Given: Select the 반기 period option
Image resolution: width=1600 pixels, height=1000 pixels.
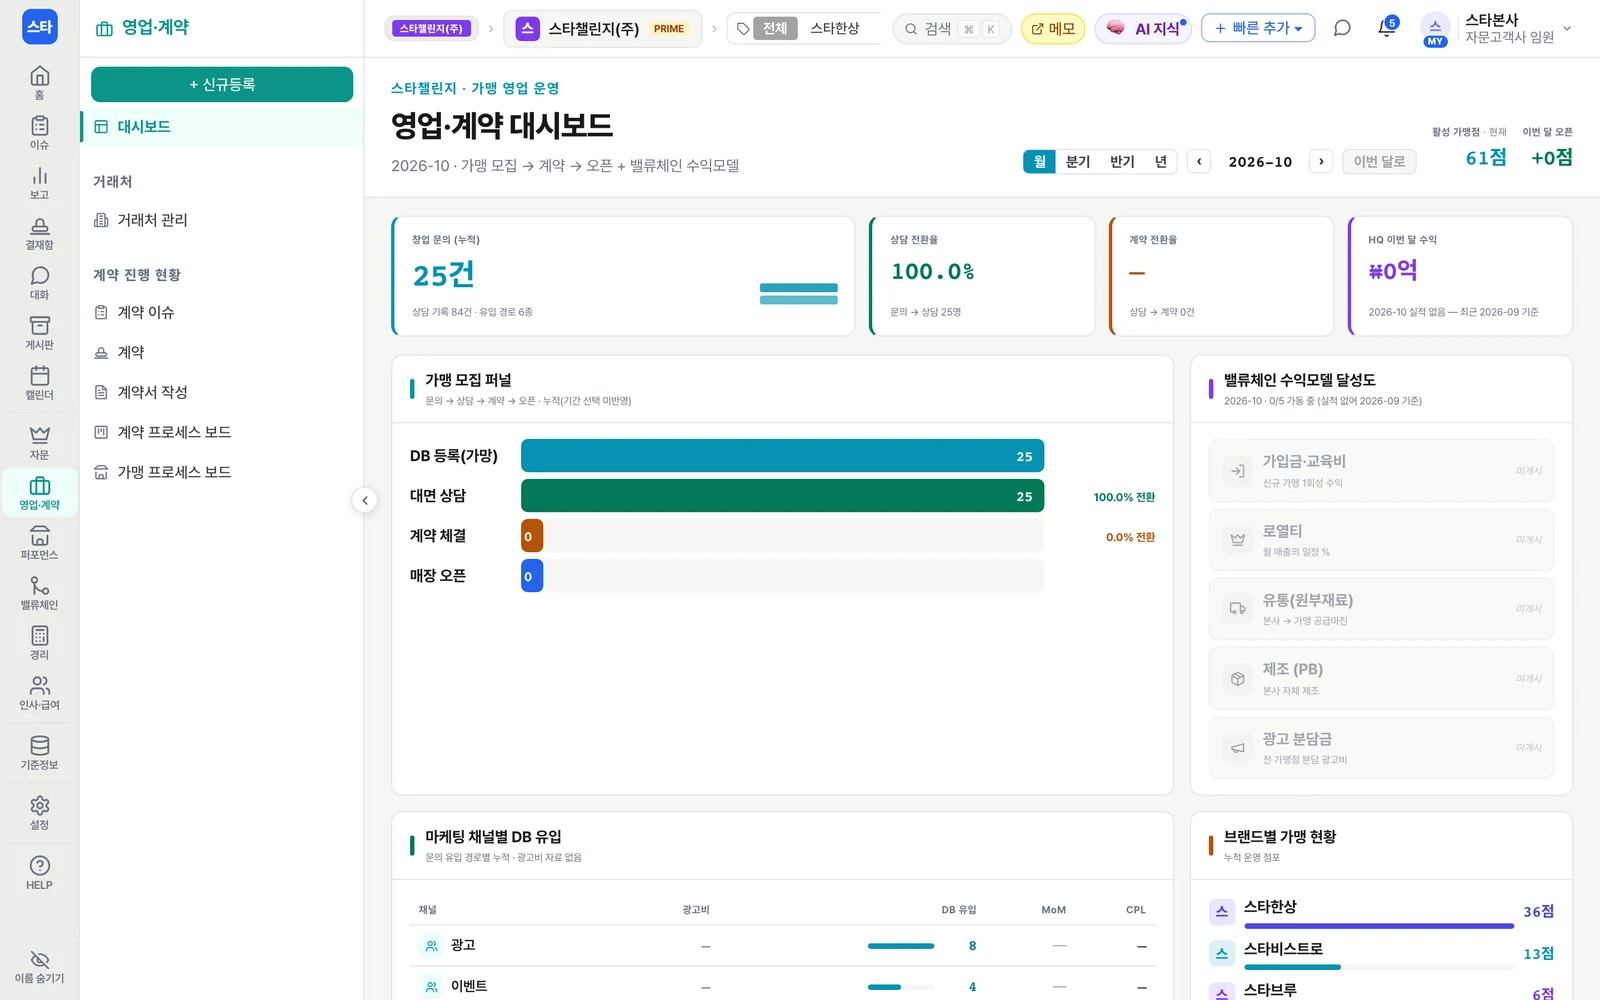Looking at the screenshot, I should click(x=1122, y=161).
